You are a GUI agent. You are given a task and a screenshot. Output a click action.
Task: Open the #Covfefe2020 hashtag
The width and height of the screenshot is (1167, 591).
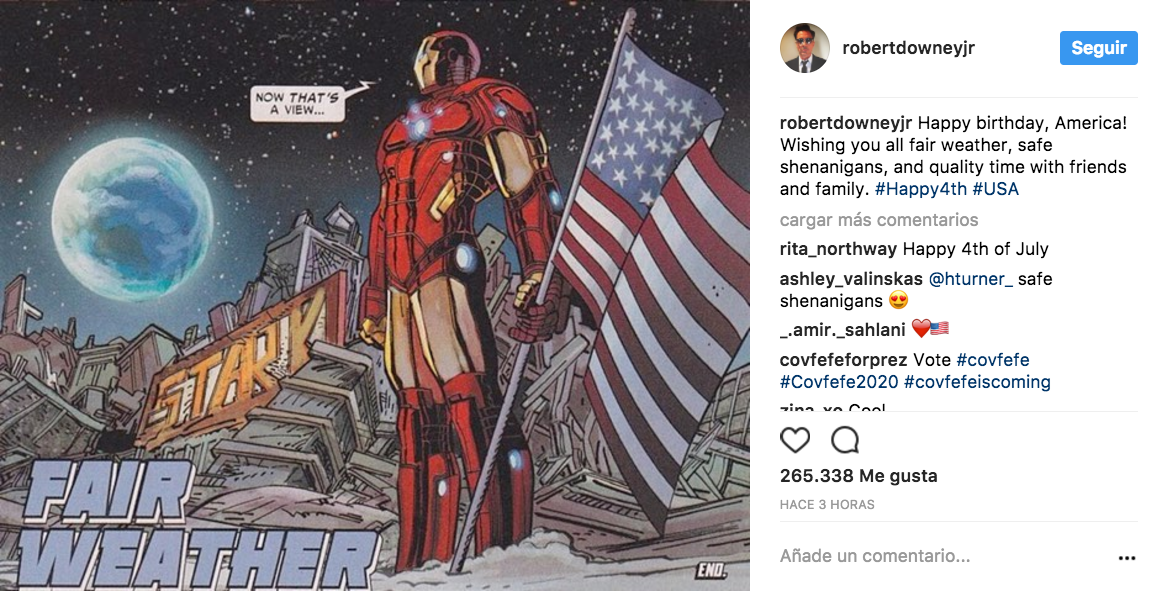click(x=839, y=382)
